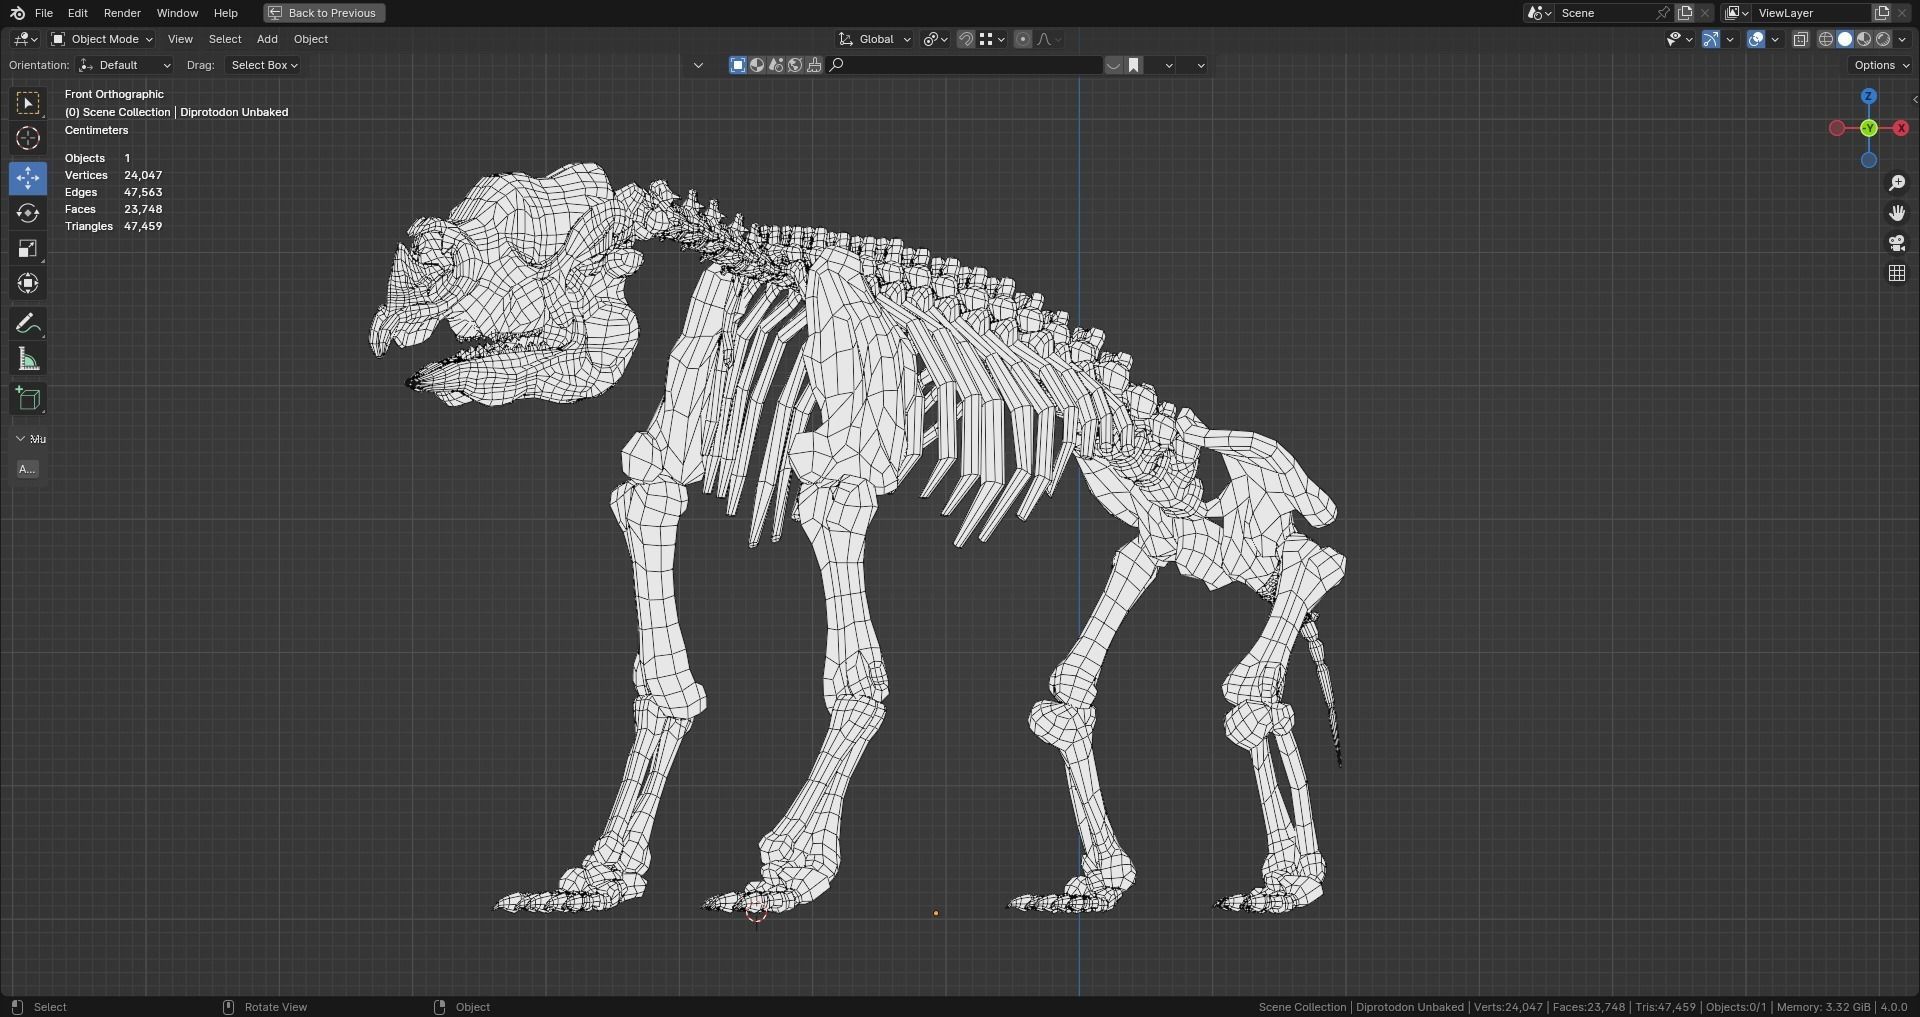Viewport: 1920px width, 1017px height.
Task: Select the Select Box tool
Action: [28, 103]
